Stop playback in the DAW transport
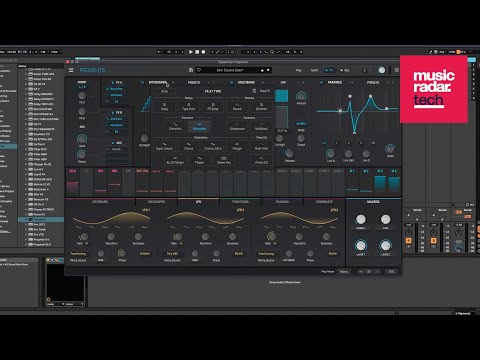480x360 pixels. coord(197,52)
